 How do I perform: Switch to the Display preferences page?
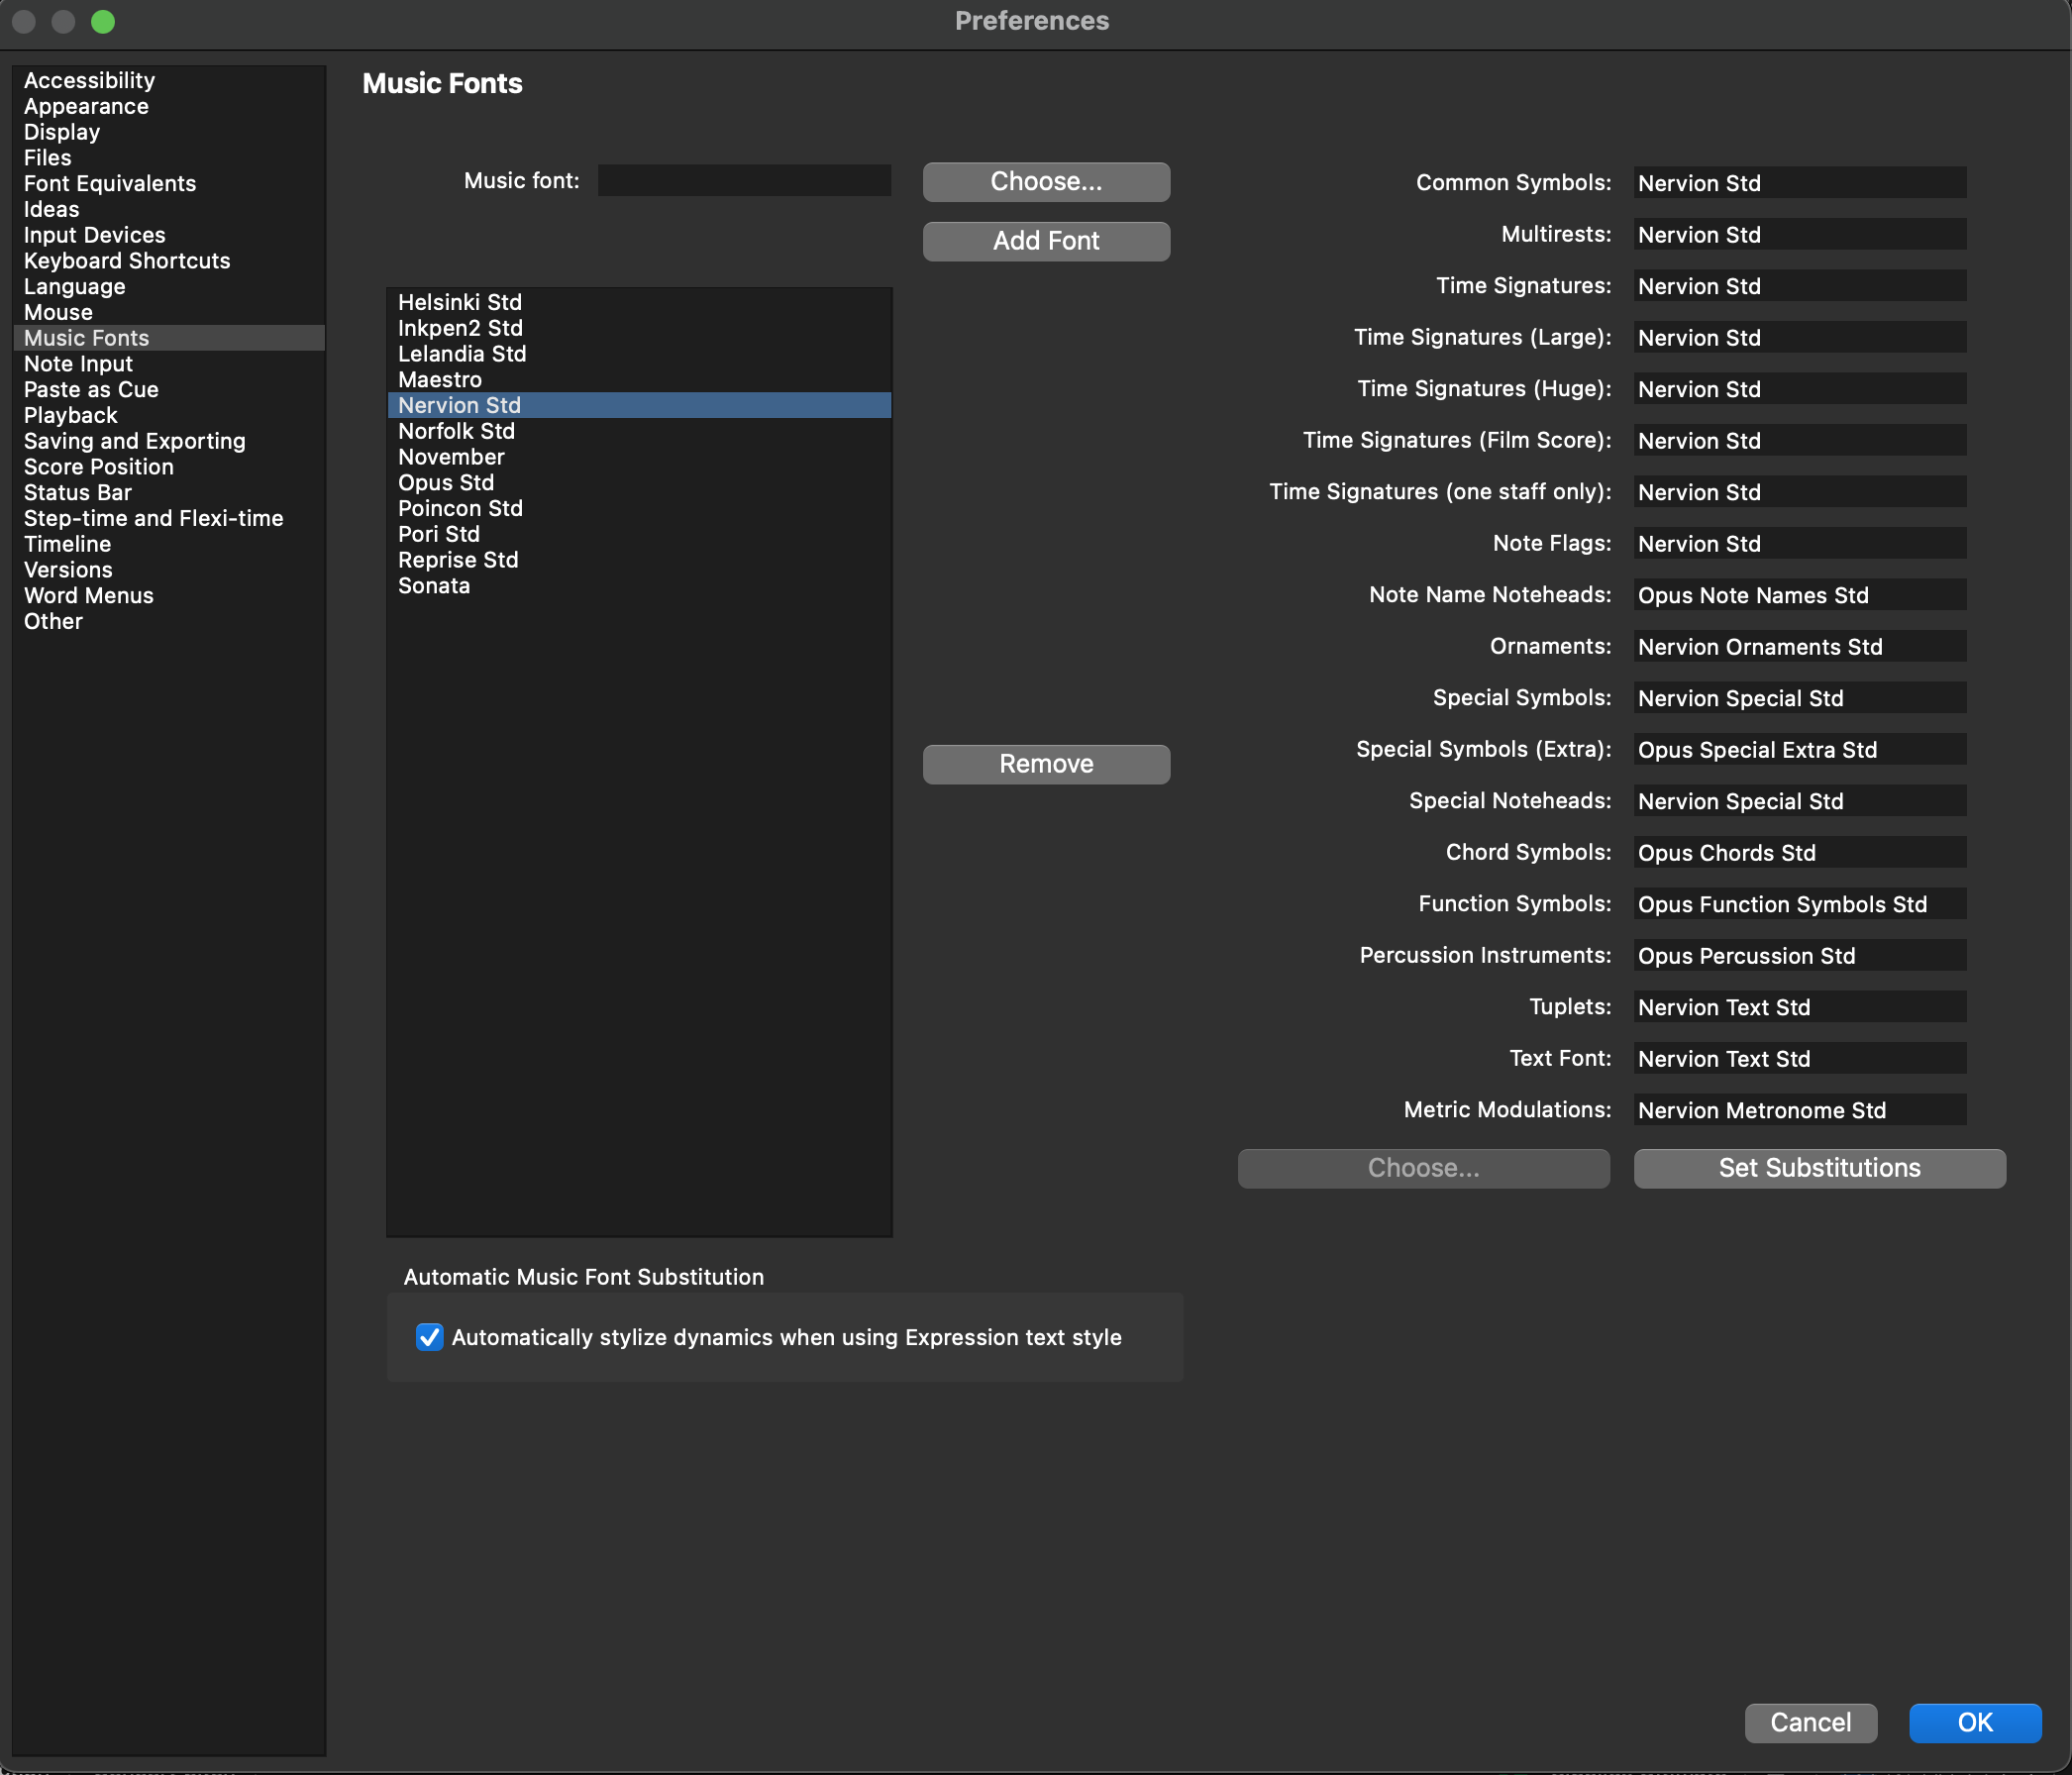[168, 132]
